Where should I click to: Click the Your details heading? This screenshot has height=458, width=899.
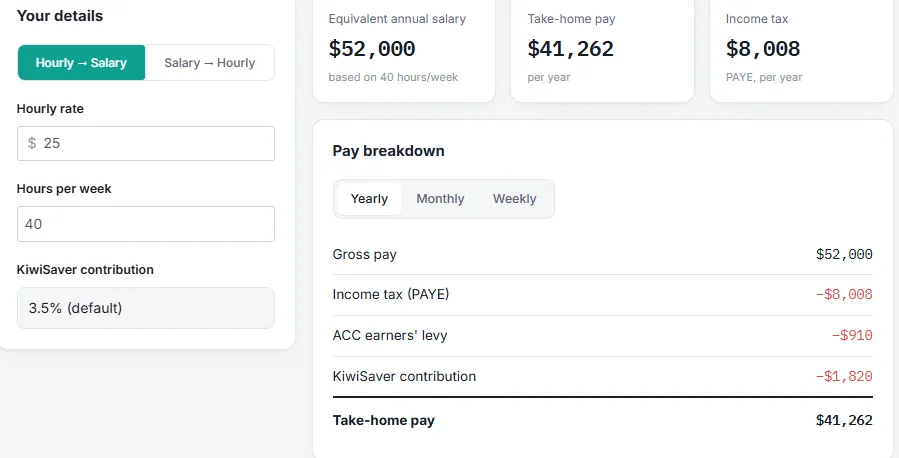(60, 15)
